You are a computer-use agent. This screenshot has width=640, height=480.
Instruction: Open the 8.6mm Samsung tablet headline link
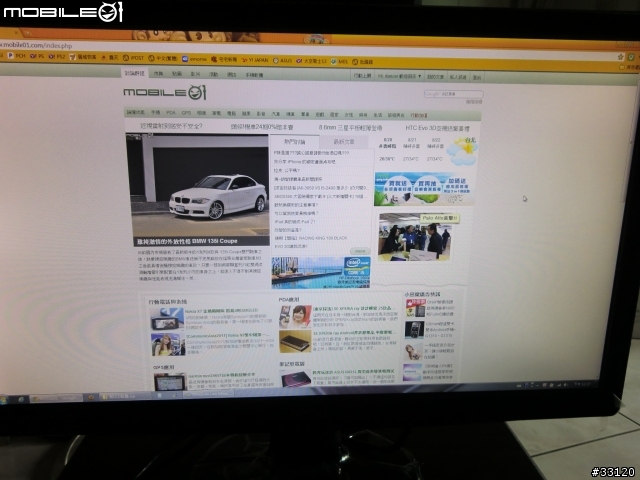(350, 128)
